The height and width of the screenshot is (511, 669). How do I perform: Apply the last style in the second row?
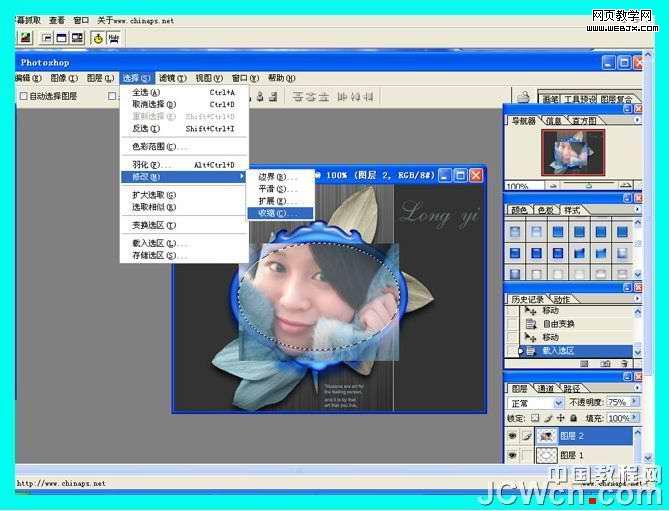coord(622,253)
